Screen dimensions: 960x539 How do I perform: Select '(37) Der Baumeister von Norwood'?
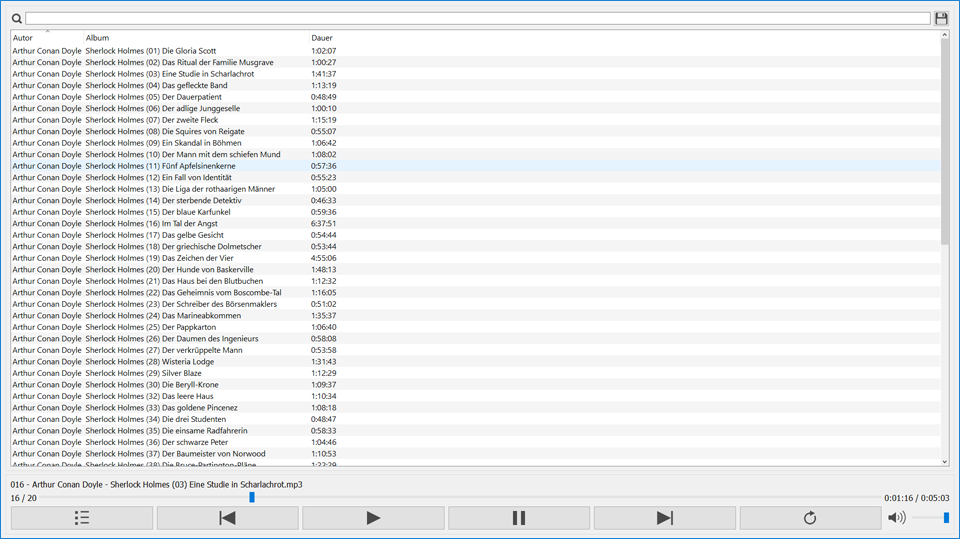pyautogui.click(x=476, y=454)
